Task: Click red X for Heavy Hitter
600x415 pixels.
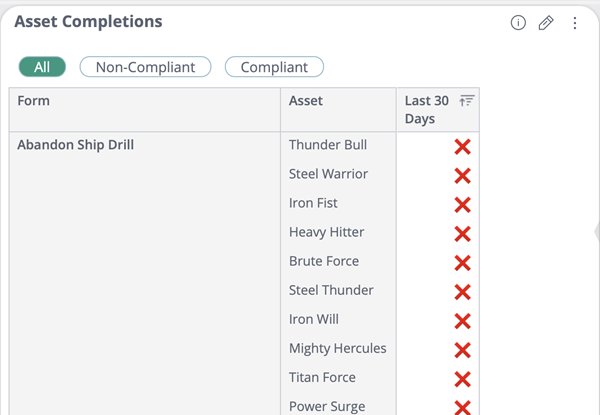Action: click(x=462, y=234)
